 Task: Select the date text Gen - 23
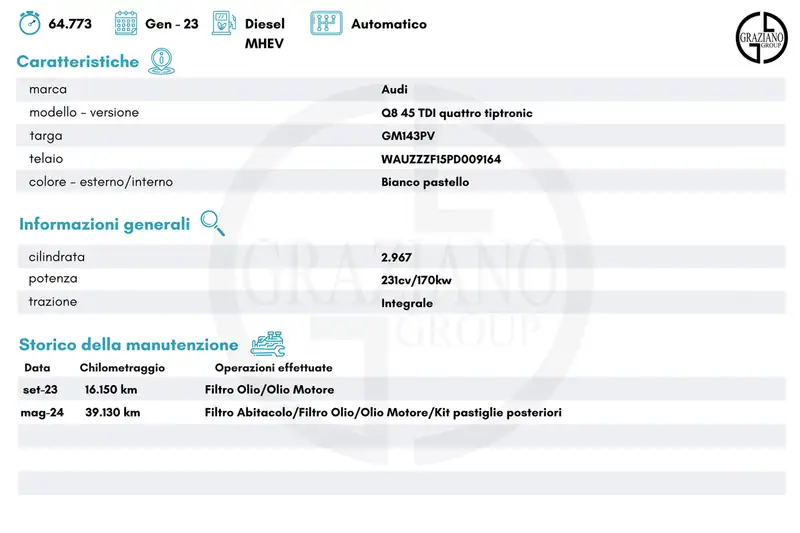coord(171,24)
